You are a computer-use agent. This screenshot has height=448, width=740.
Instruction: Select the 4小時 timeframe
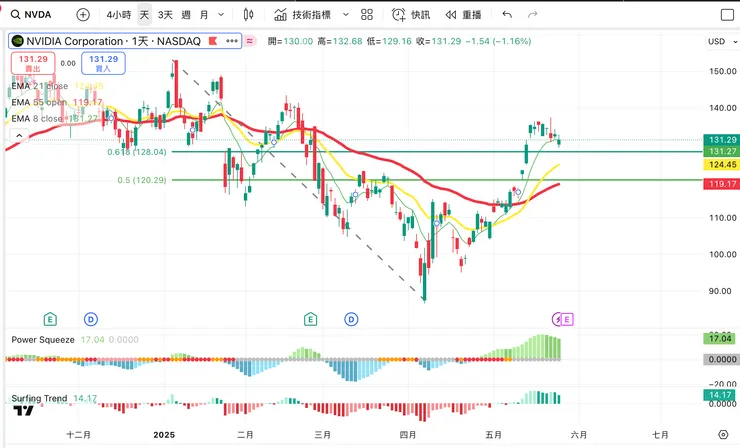118,15
